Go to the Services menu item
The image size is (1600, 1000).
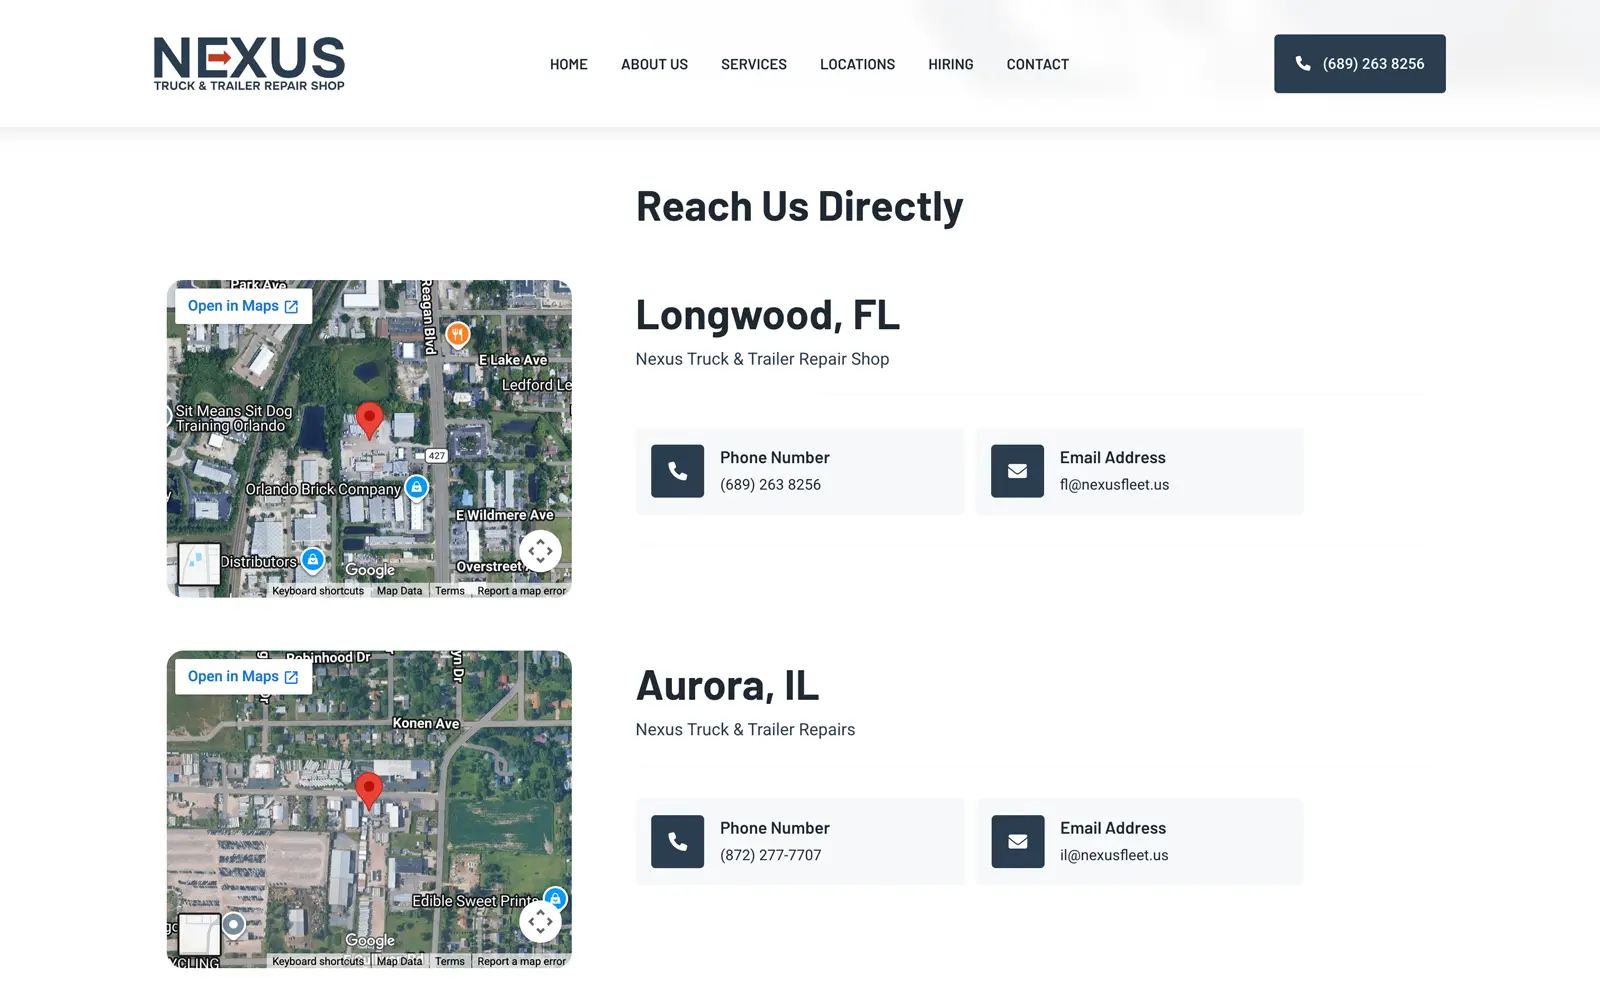point(754,64)
